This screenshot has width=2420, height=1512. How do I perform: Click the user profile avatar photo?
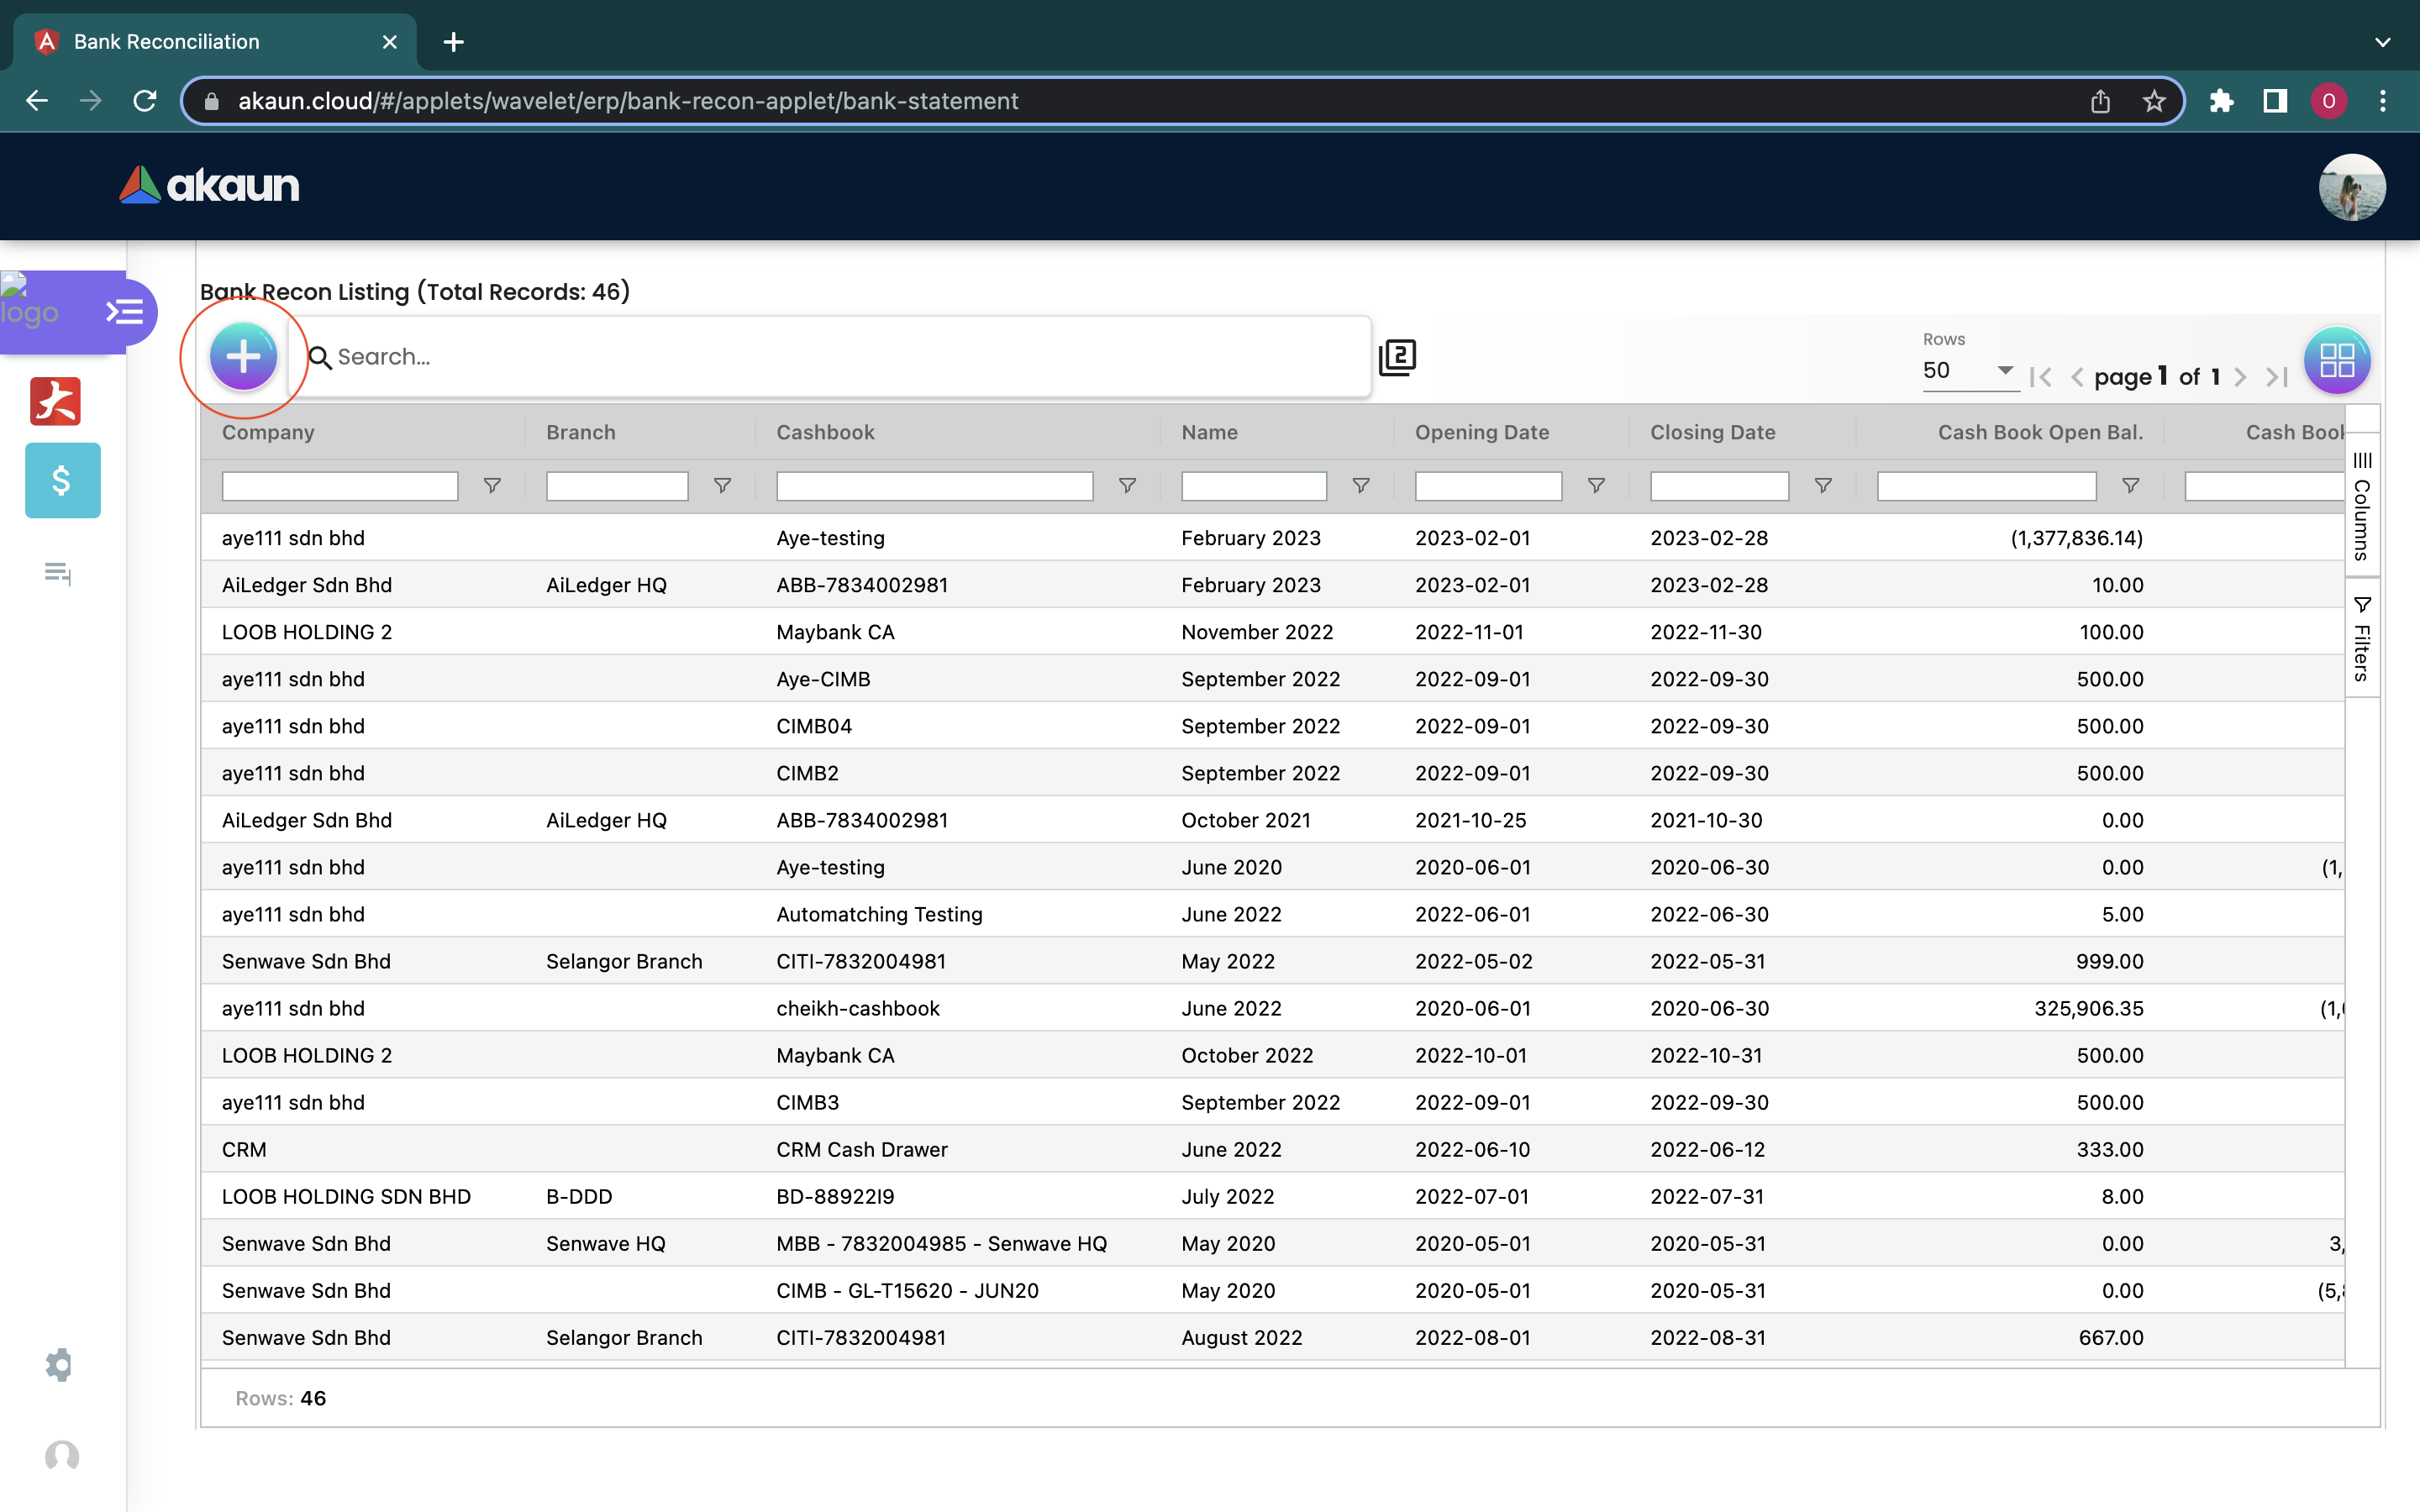[x=2351, y=187]
